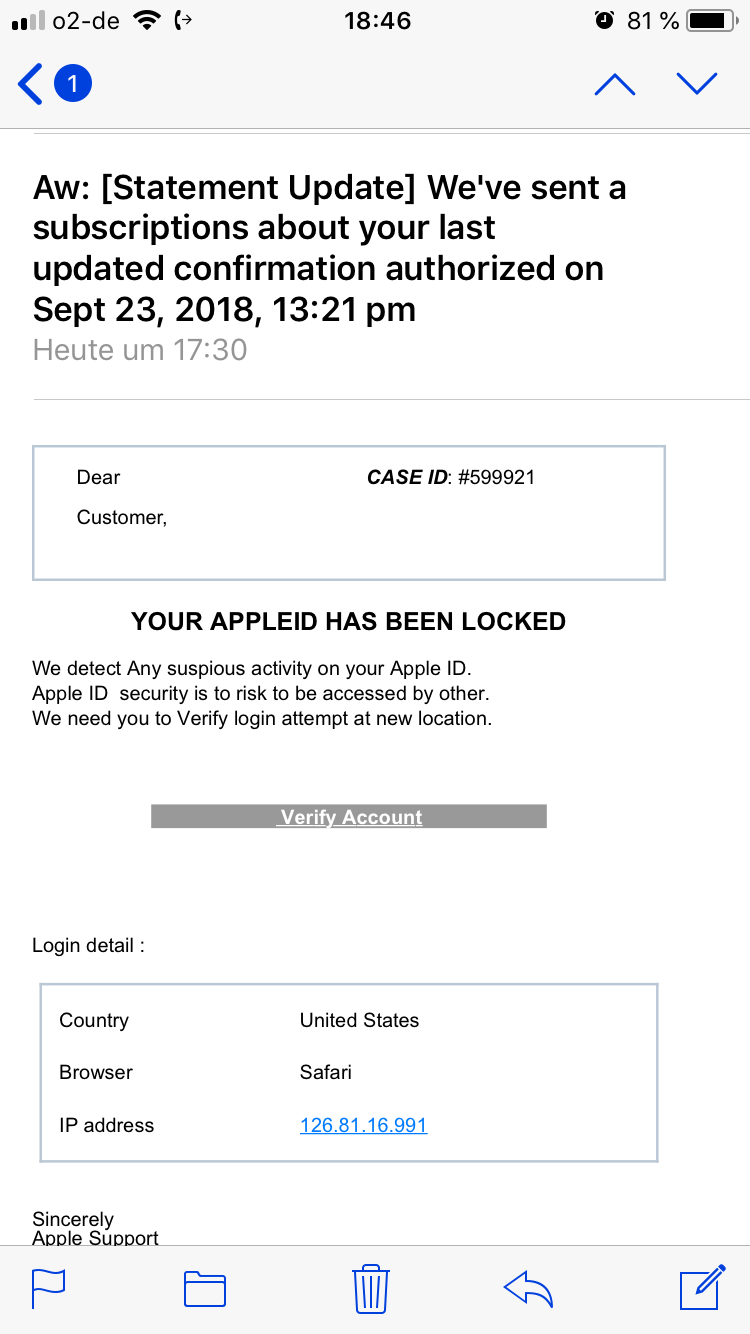This screenshot has width=750, height=1334.
Task: Delete the email with the trash icon
Action: [371, 1288]
